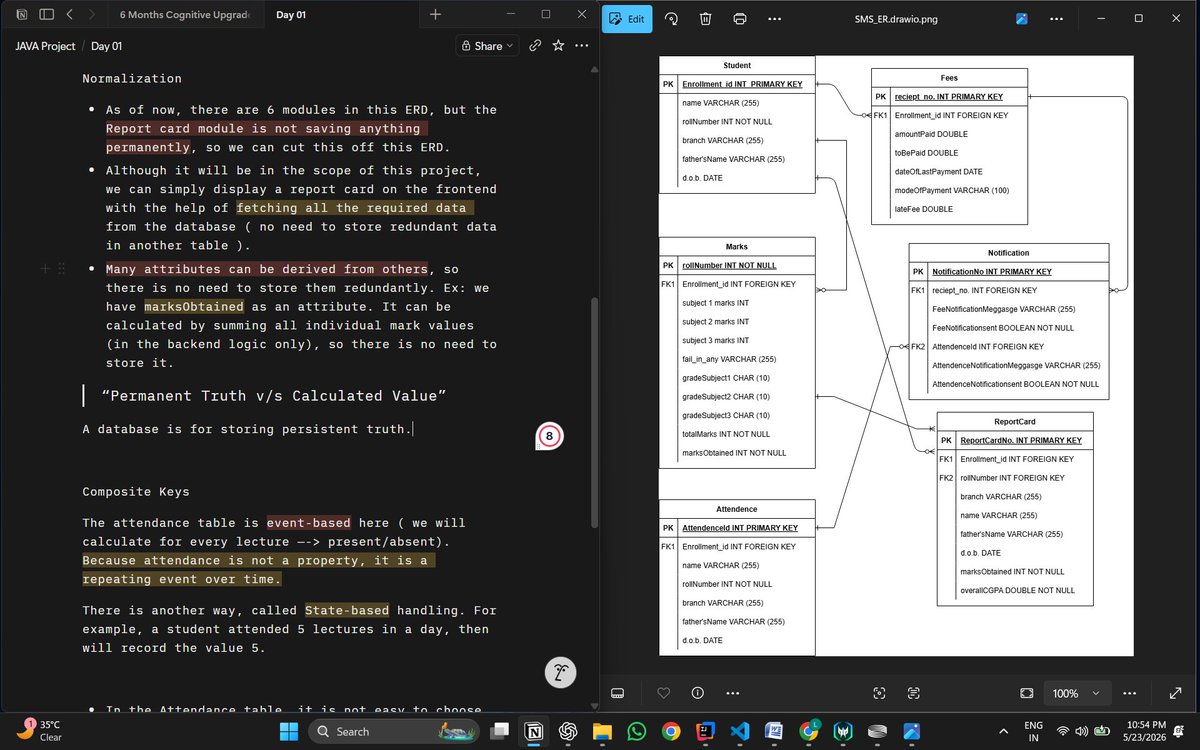Enter fullscreen with the diagonal arrows icon
Viewport: 1200px width, 750px height.
pyautogui.click(x=1174, y=693)
